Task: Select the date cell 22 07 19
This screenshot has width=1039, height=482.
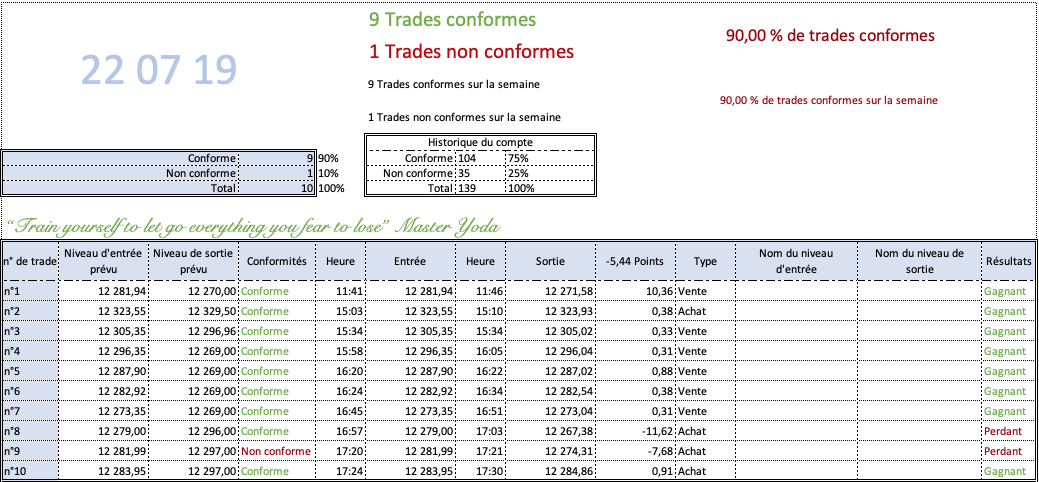Action: tap(159, 70)
